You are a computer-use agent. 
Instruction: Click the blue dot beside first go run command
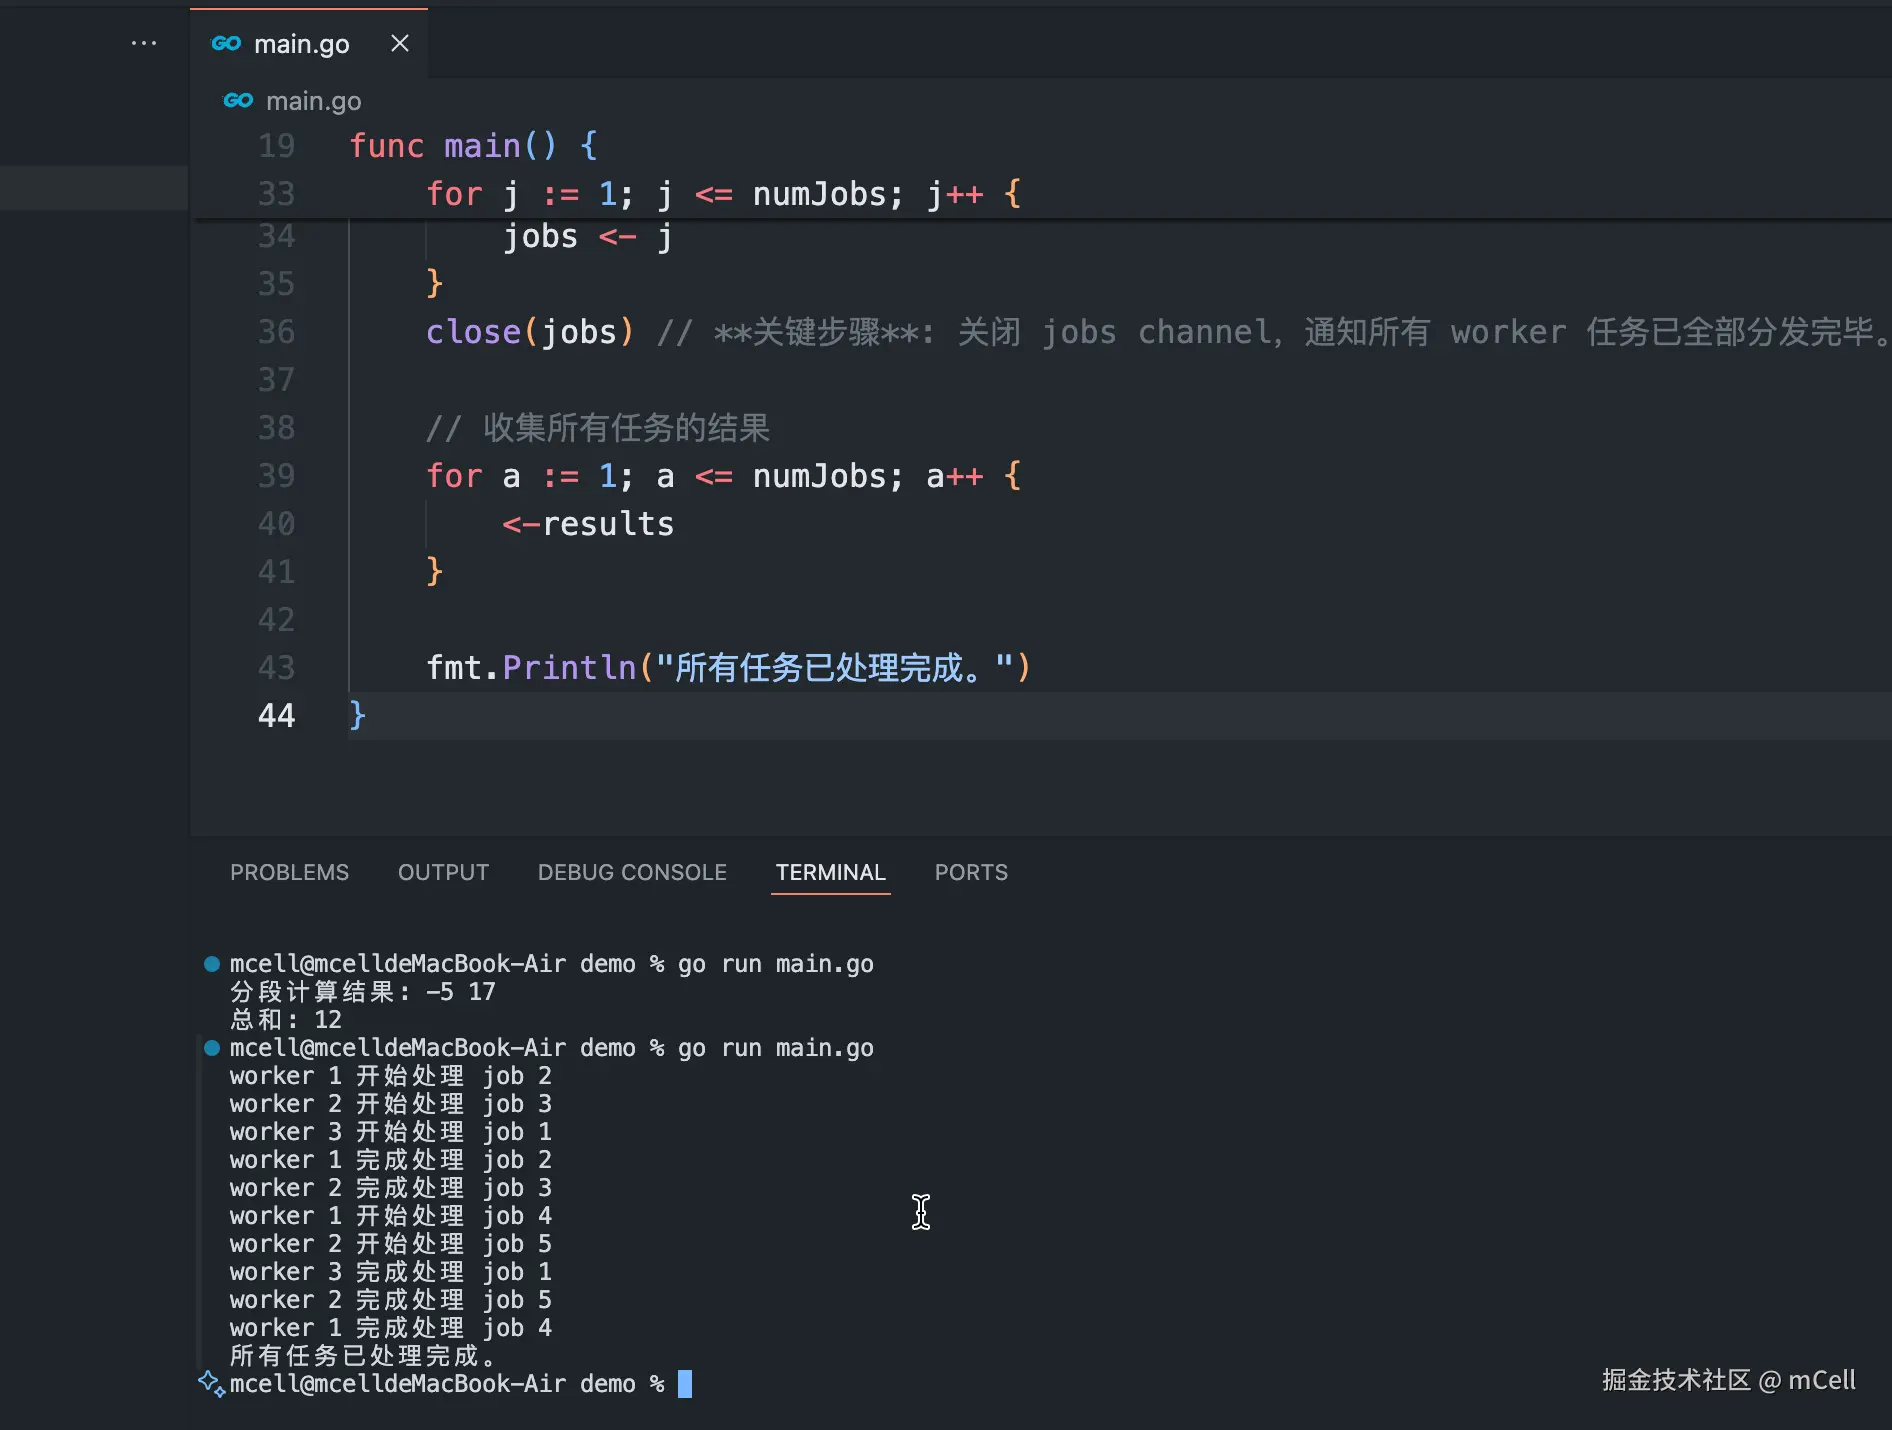click(212, 964)
